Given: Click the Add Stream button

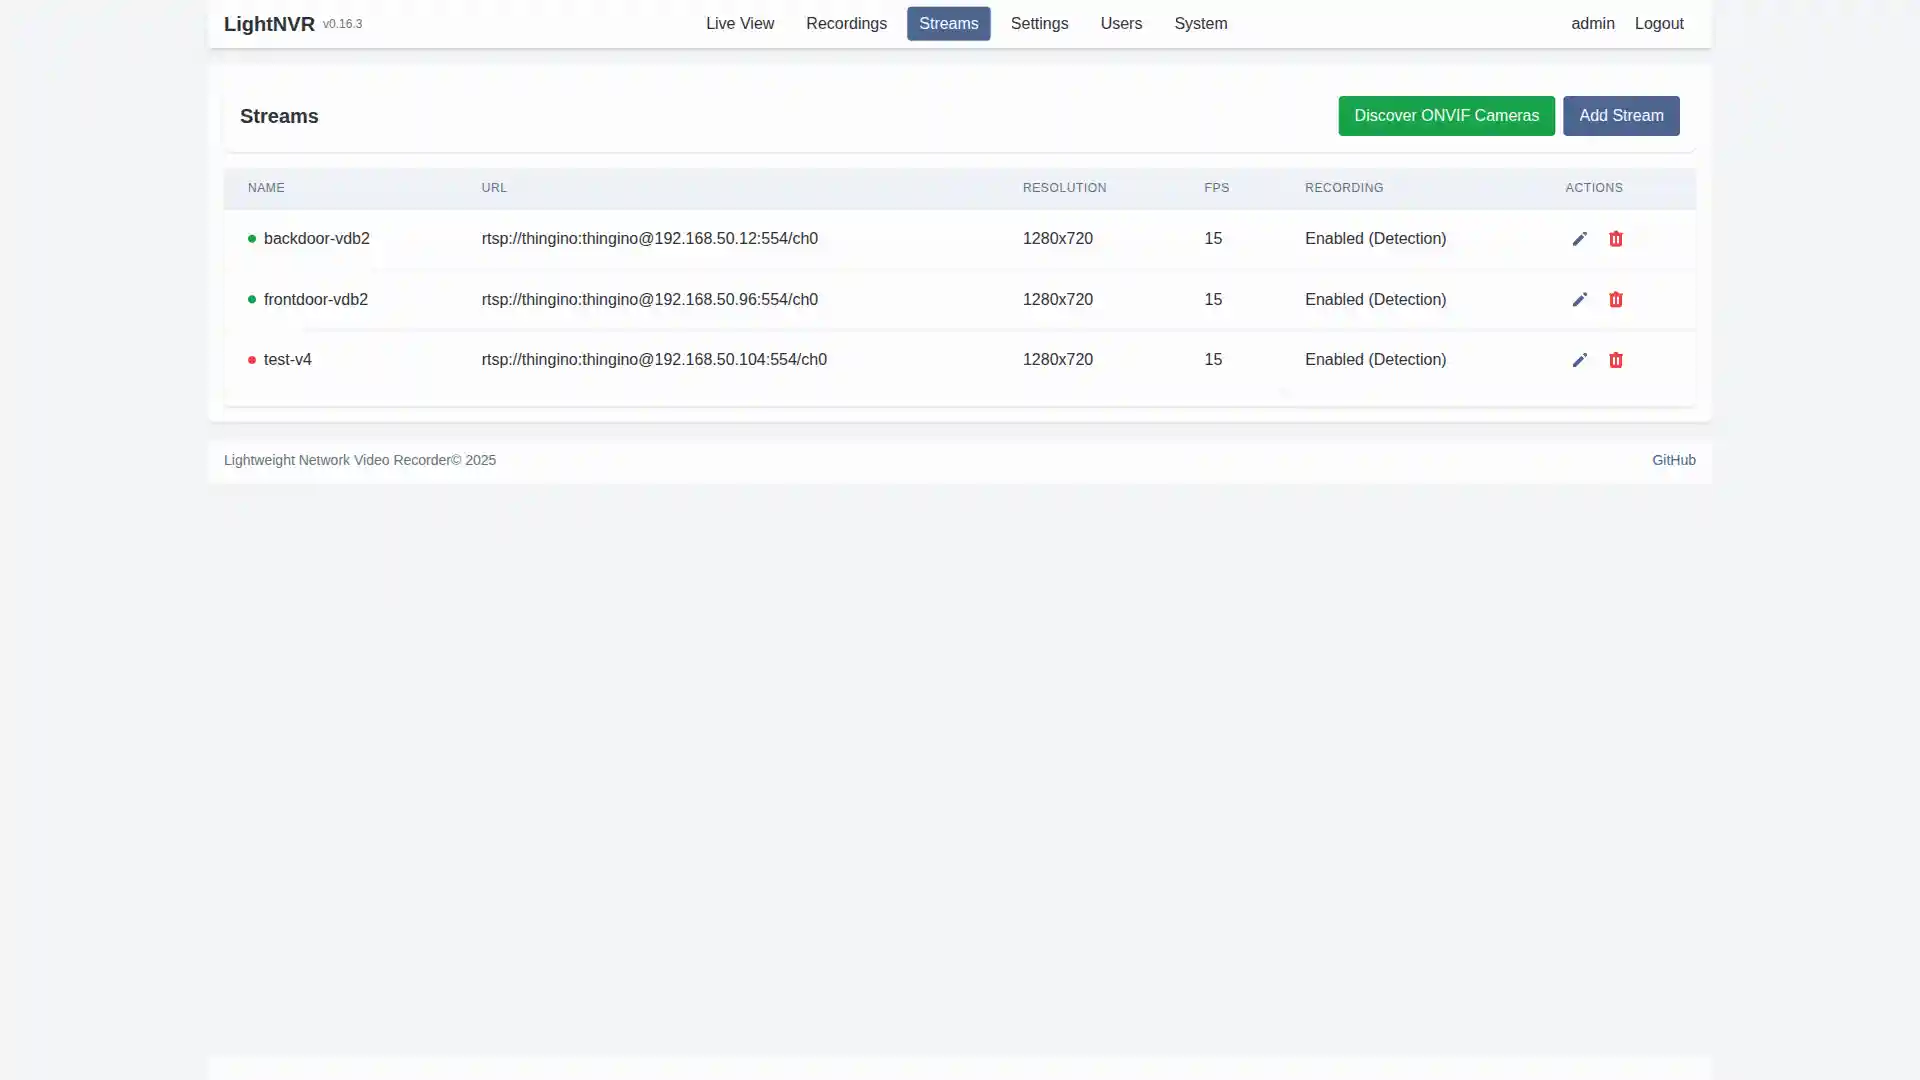Looking at the screenshot, I should click(1621, 115).
